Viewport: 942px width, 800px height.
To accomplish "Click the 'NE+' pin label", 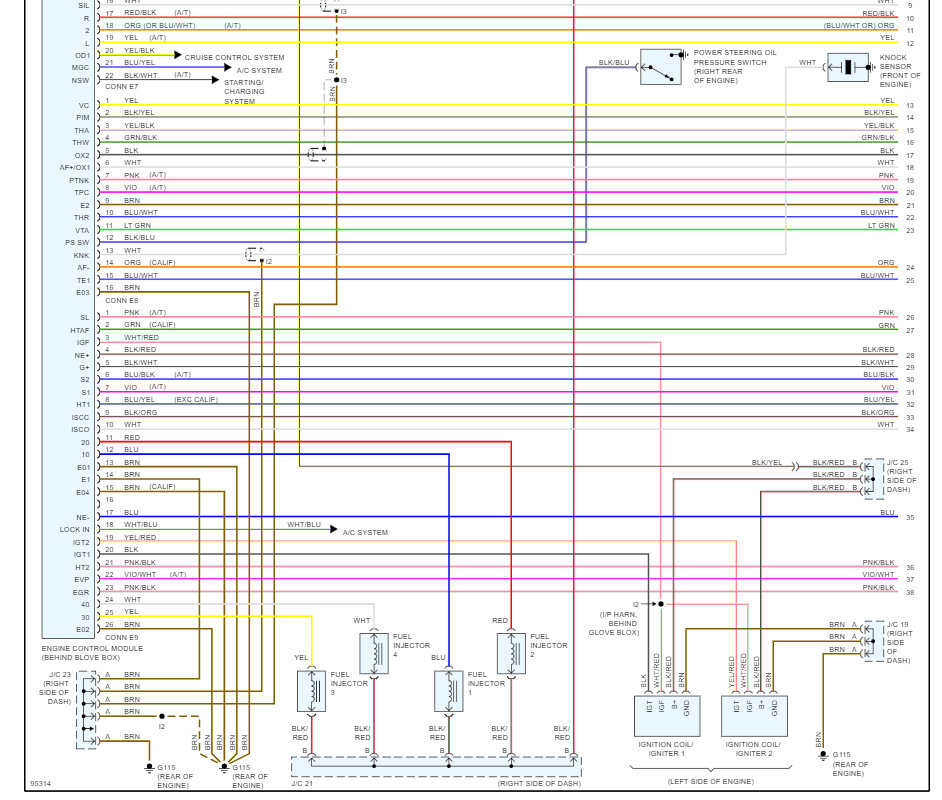I will [x=82, y=356].
